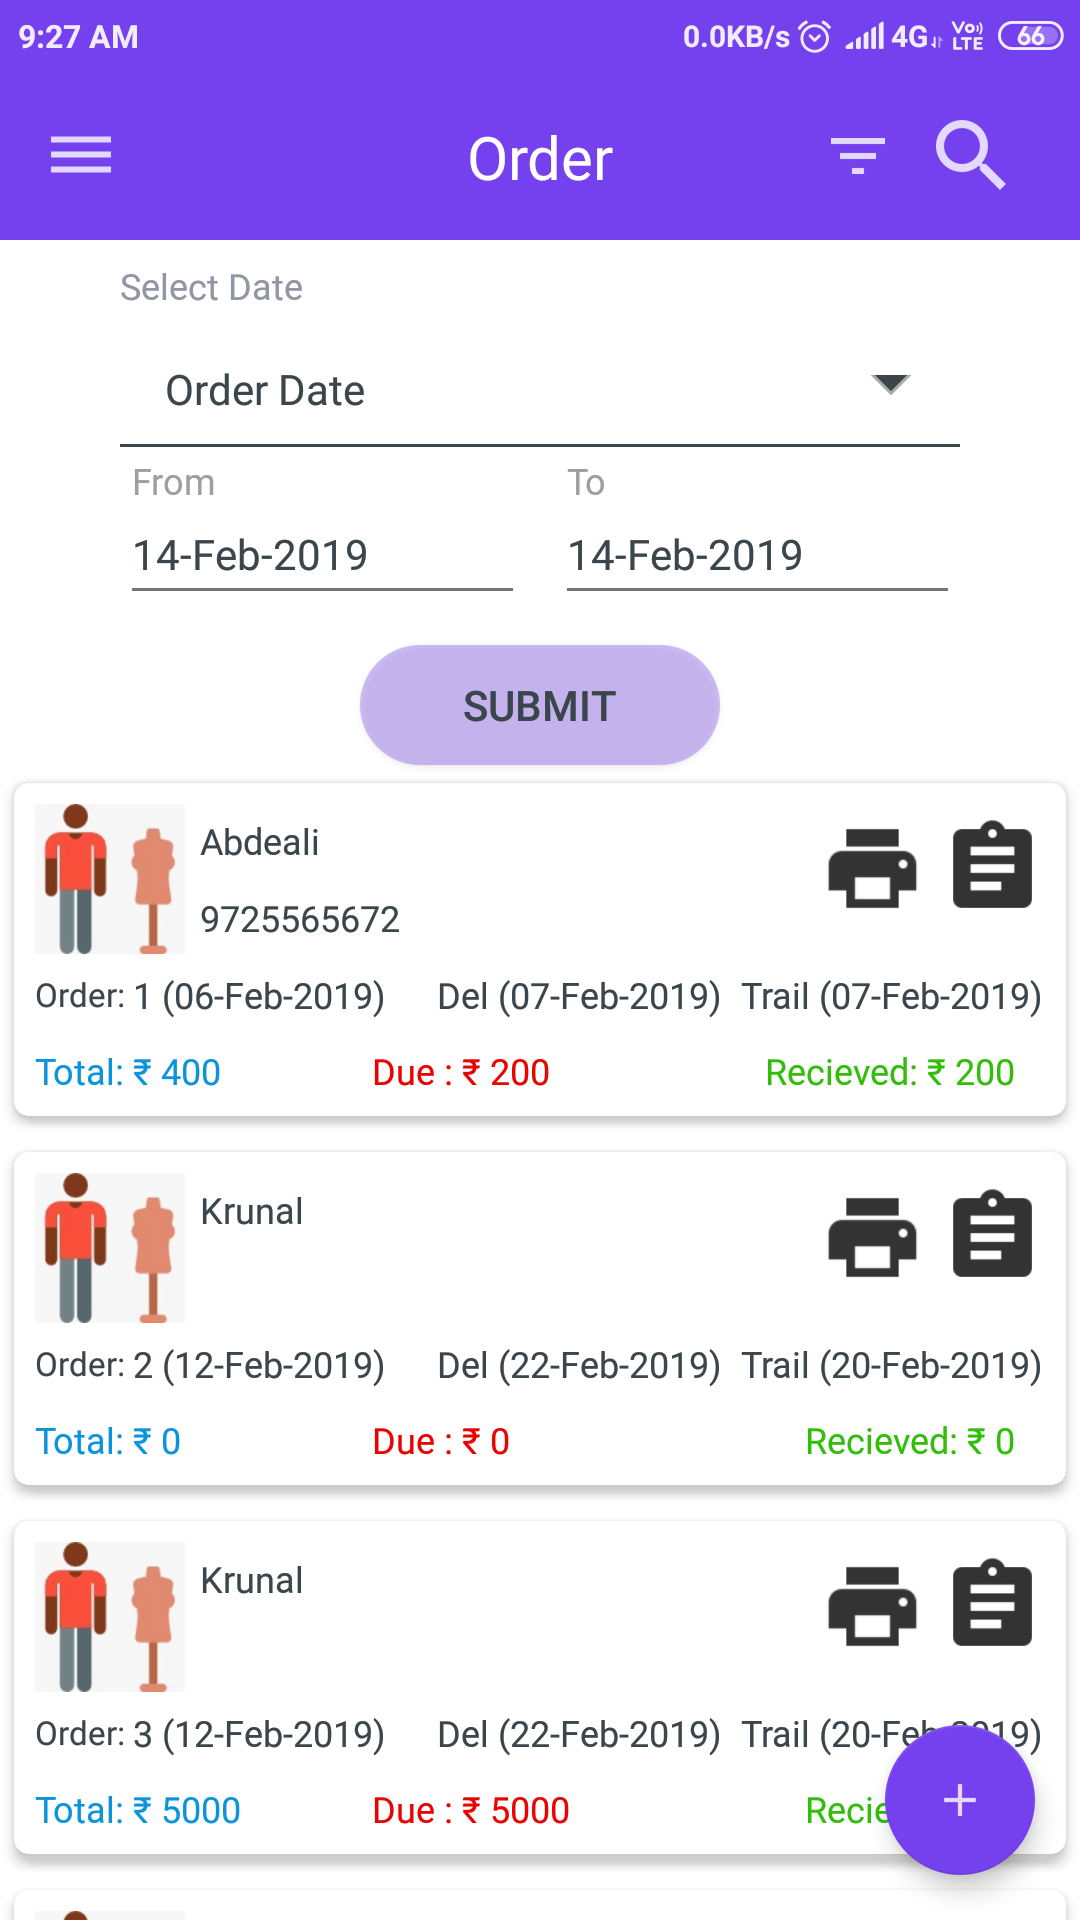Add new order with plus button
1080x1920 pixels.
point(959,1800)
